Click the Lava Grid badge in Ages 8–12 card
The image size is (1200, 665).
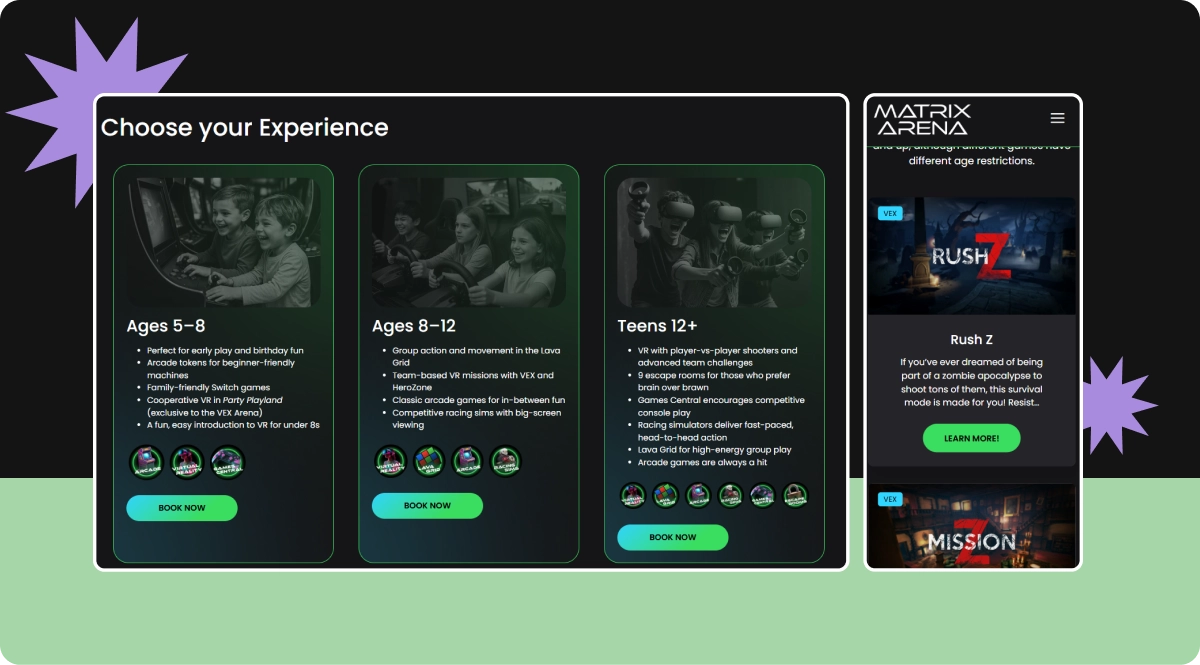point(429,461)
